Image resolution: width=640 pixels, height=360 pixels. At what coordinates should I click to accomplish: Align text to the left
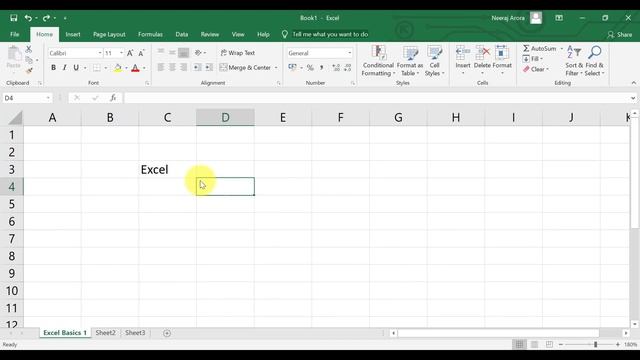161,67
